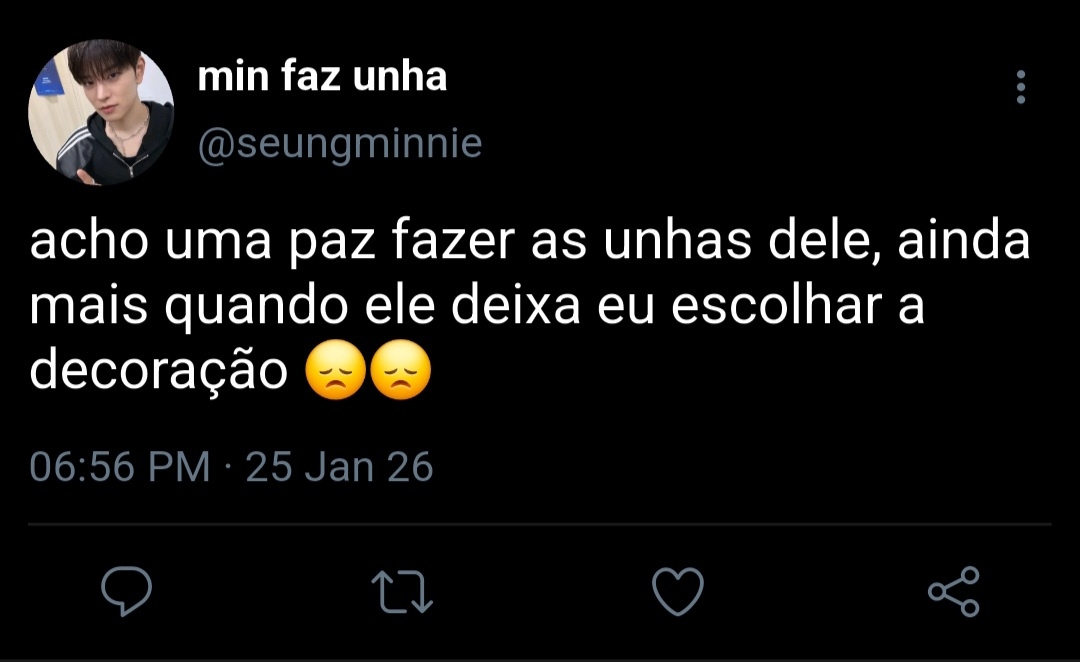Click the second pensive face emoji

point(399,374)
